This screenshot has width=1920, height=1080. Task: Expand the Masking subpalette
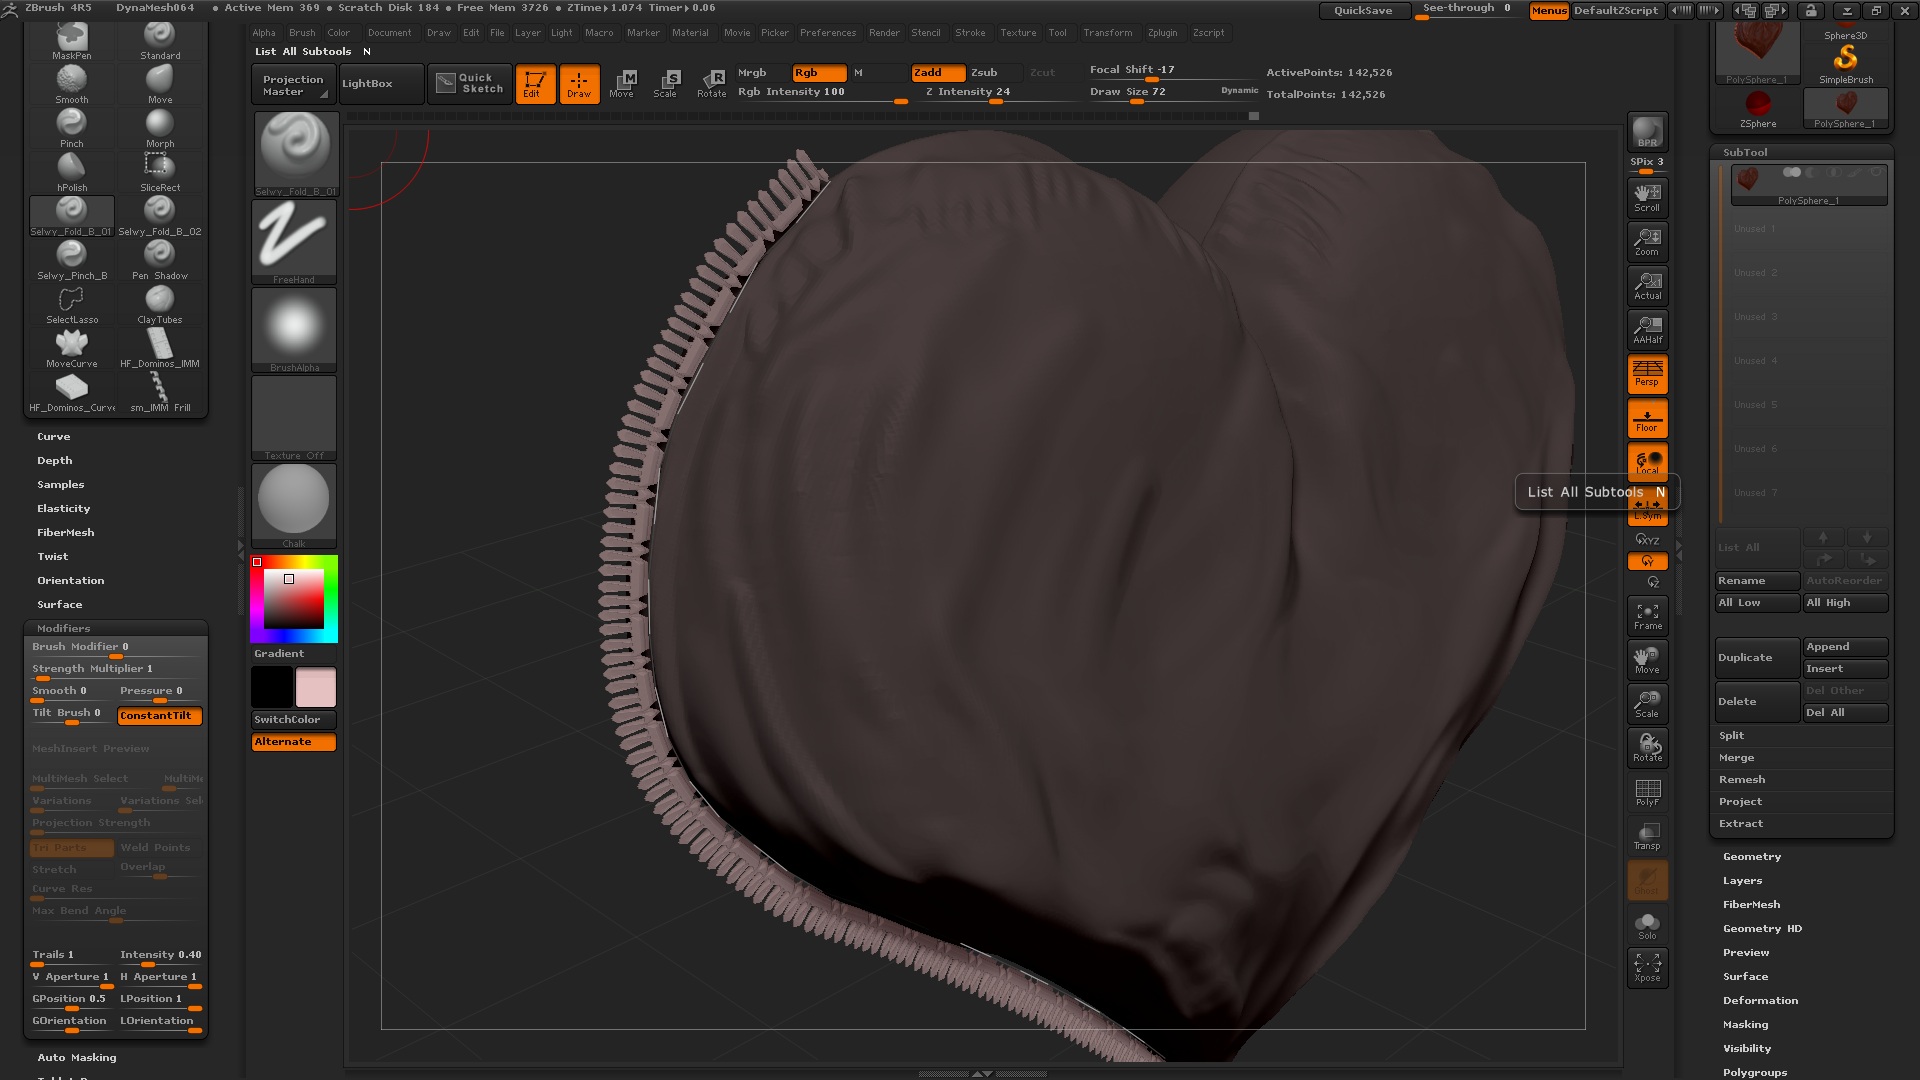click(x=1746, y=1025)
